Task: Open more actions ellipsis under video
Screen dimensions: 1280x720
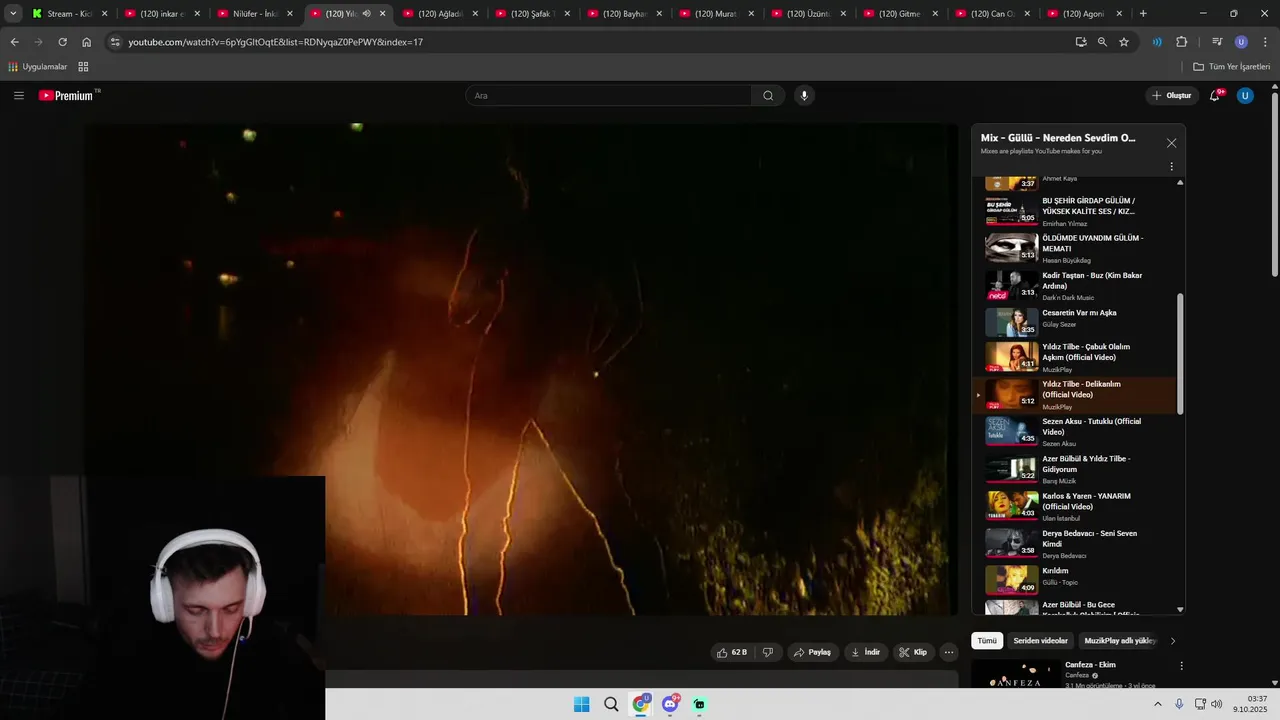Action: click(948, 652)
